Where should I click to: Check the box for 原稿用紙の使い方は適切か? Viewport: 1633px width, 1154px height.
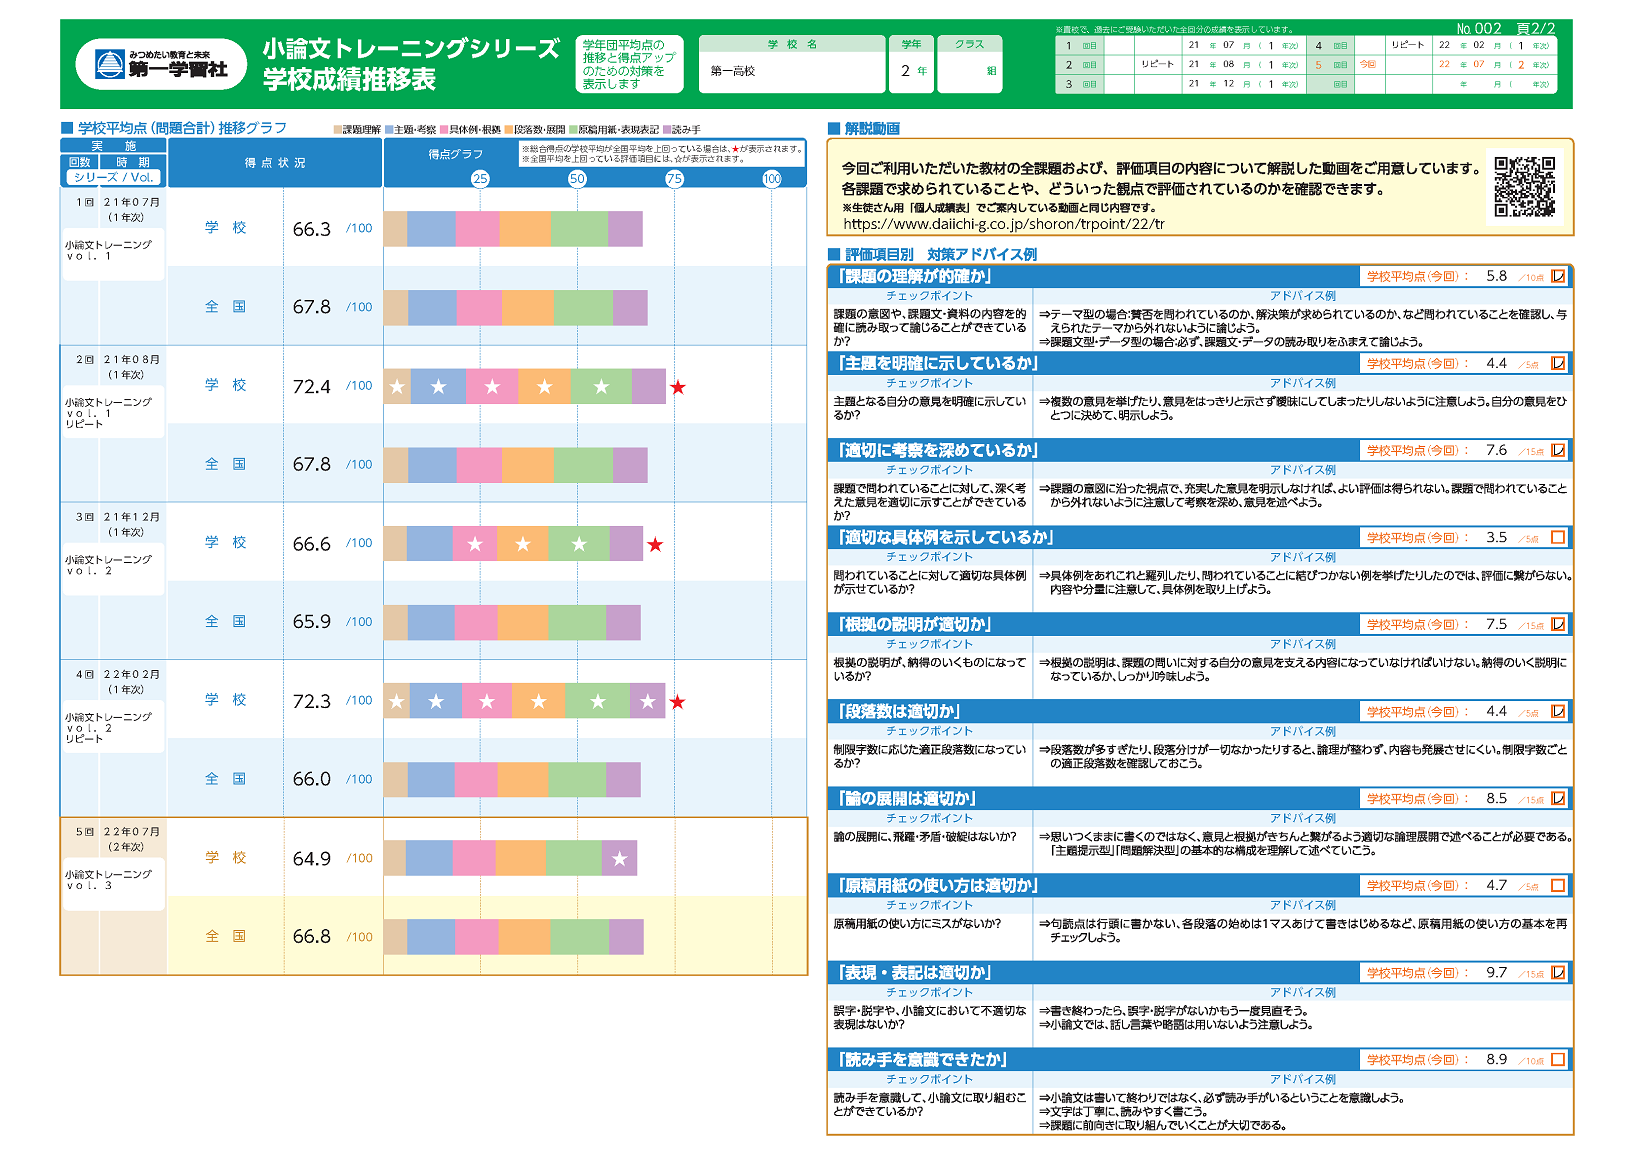[1558, 885]
